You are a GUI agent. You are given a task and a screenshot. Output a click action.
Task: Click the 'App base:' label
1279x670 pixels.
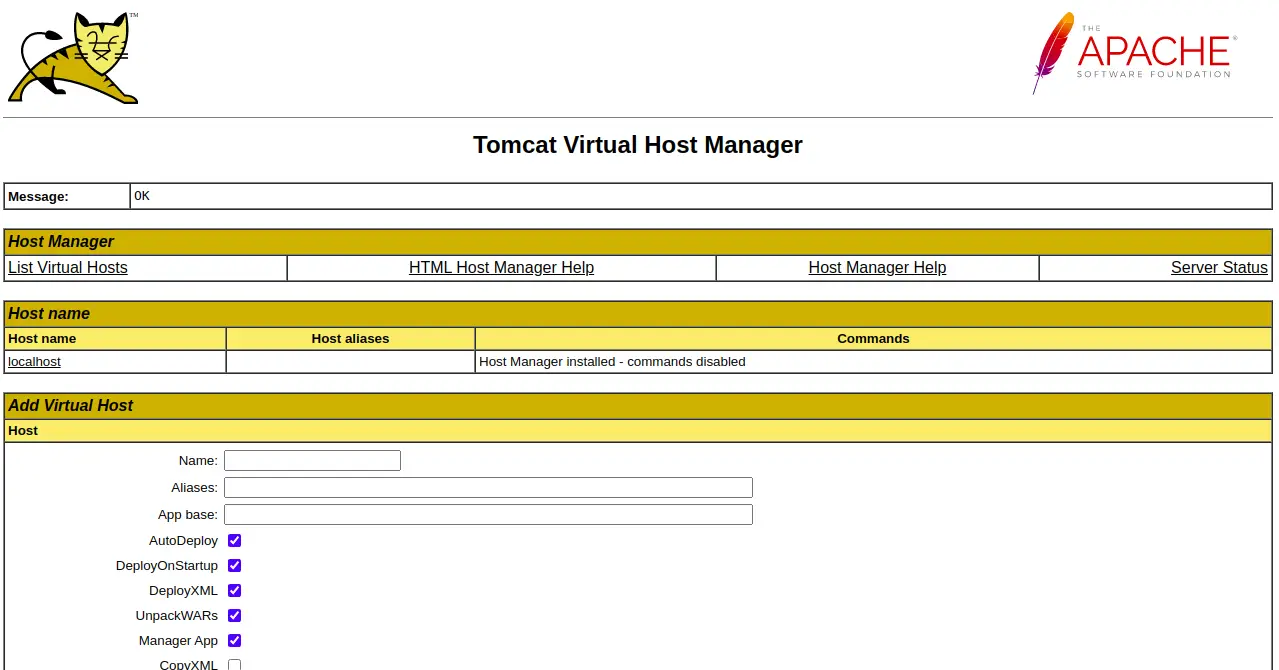pos(188,515)
